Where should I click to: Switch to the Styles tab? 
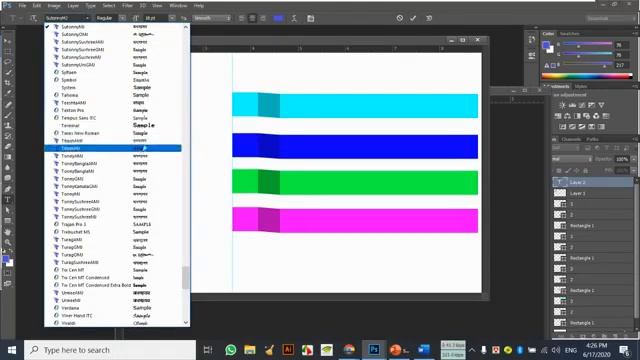coord(581,87)
